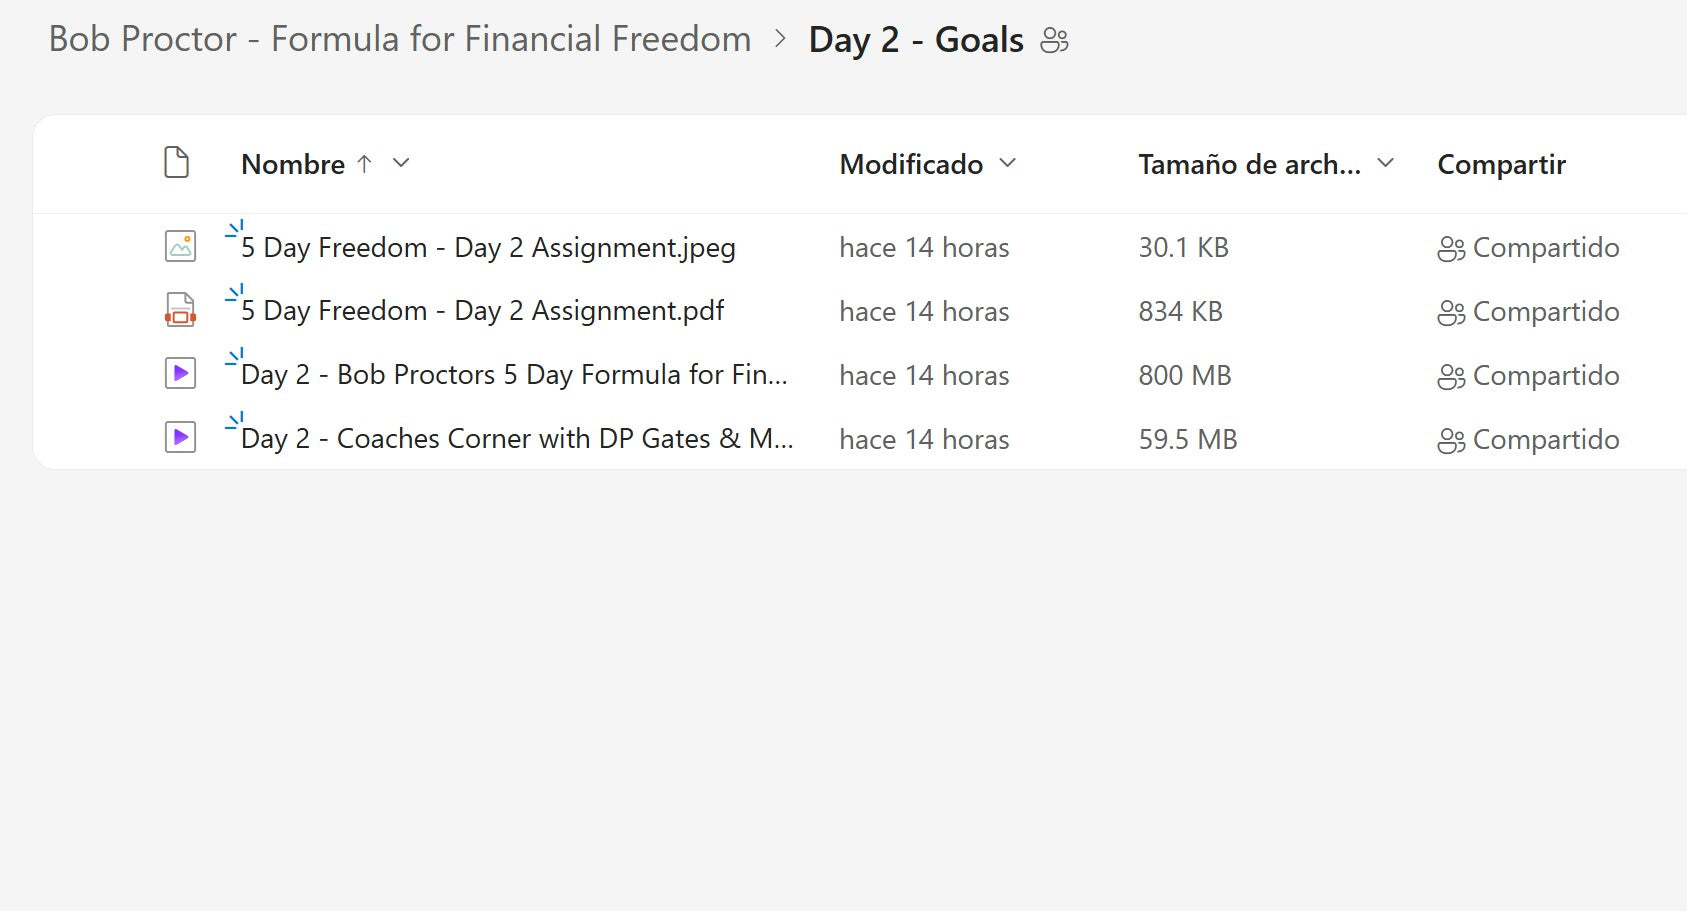1687x911 pixels.
Task: Toggle the ascending sort arrow by Nombre
Action: [365, 164]
